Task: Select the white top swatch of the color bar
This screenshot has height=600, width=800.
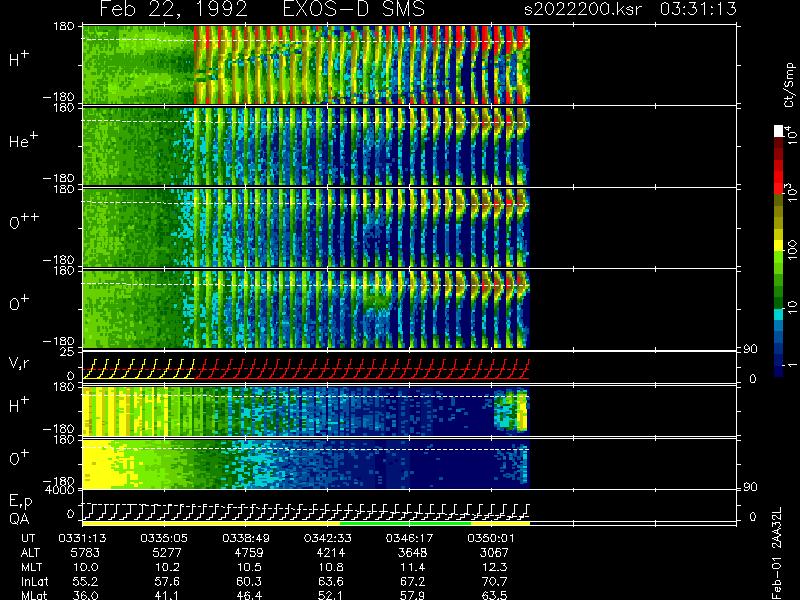Action: pos(779,131)
